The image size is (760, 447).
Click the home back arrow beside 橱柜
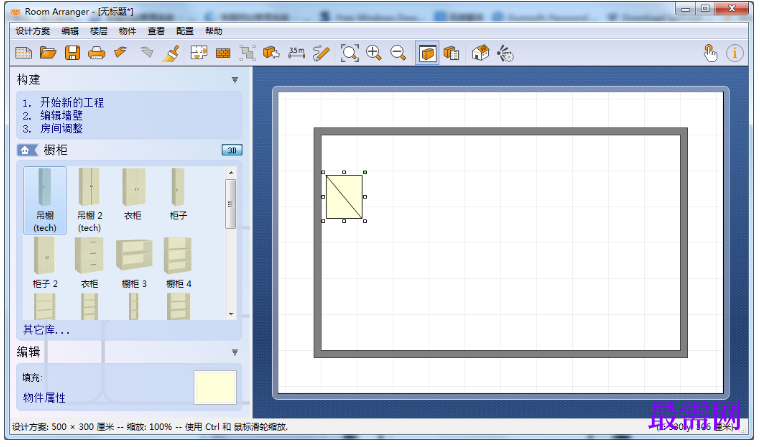(x=28, y=150)
